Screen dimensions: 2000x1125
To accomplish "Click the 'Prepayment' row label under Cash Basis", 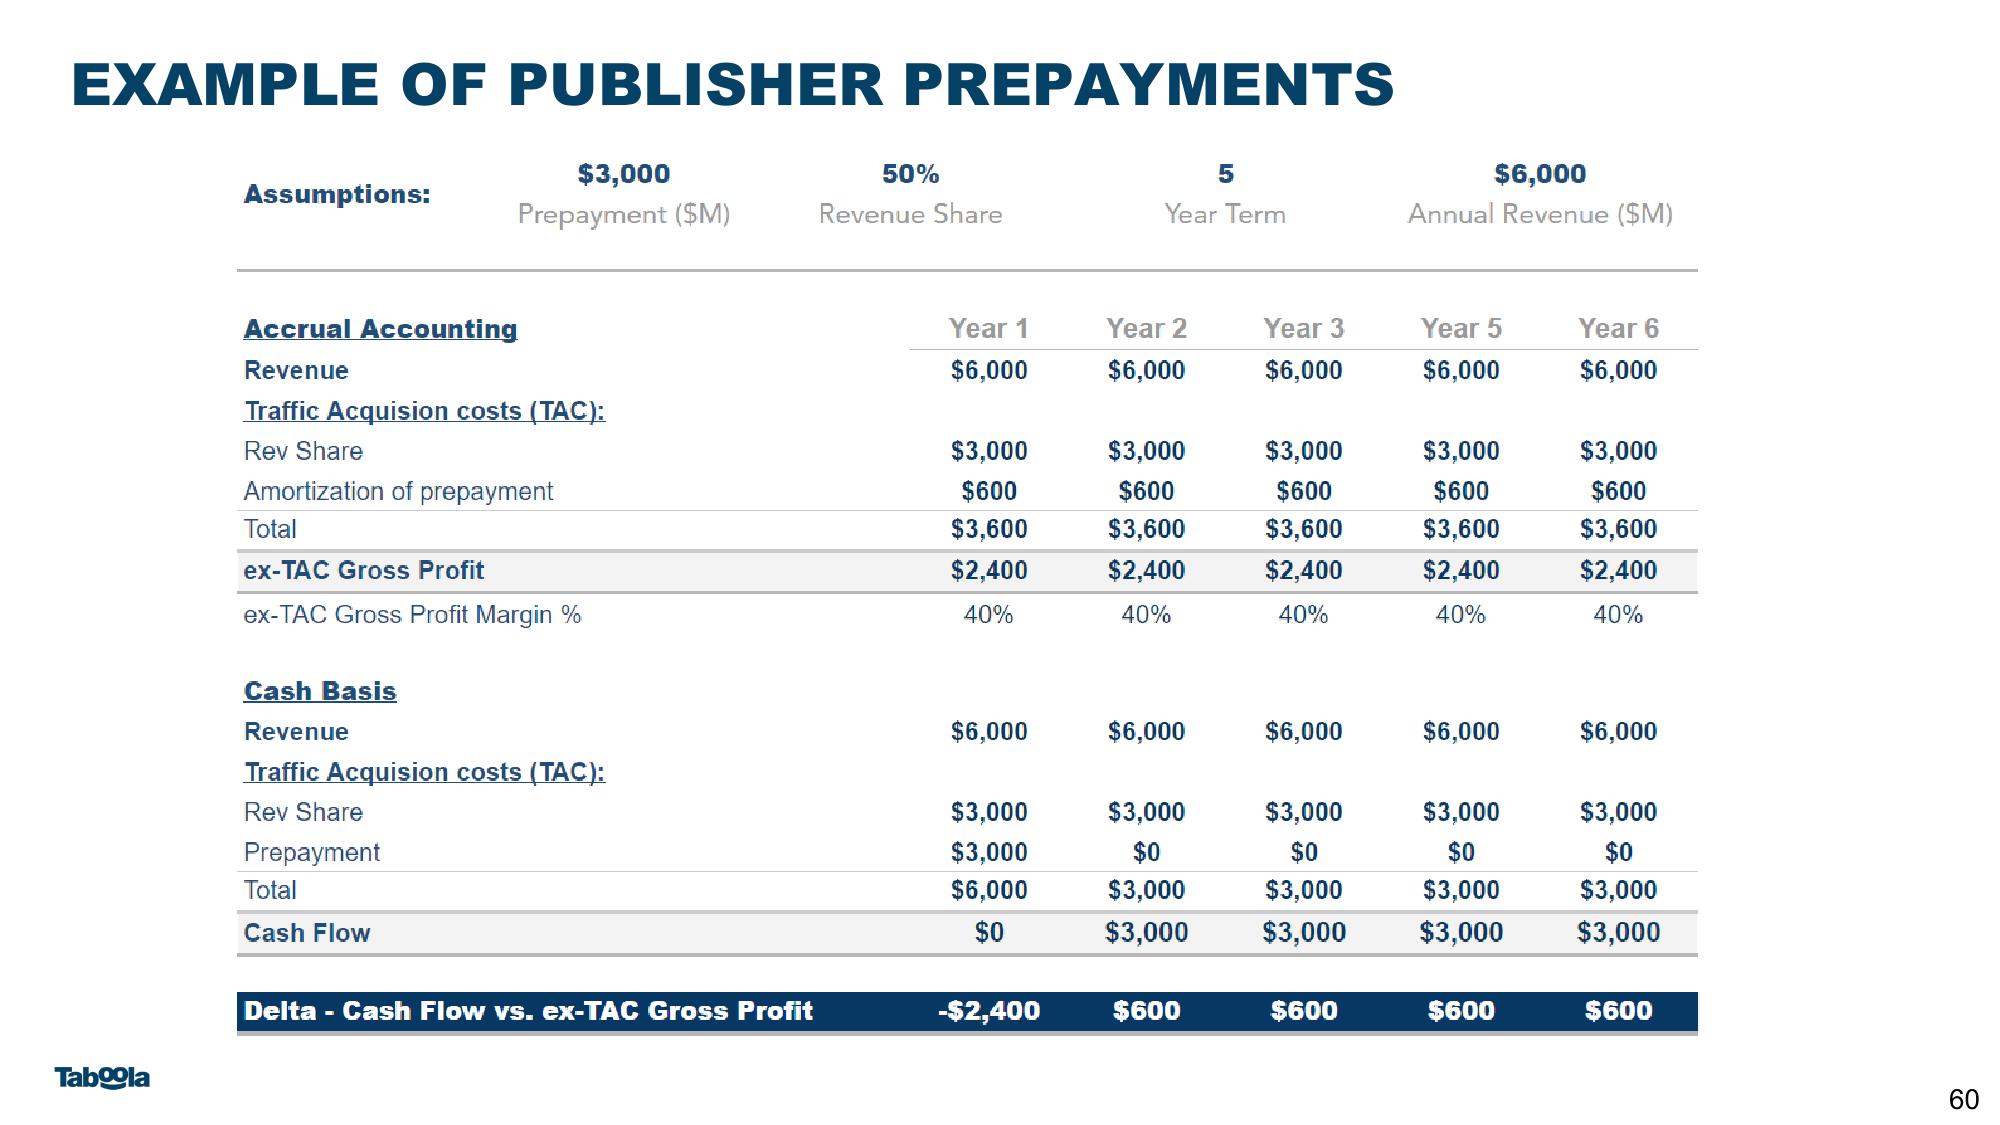I will tap(312, 853).
